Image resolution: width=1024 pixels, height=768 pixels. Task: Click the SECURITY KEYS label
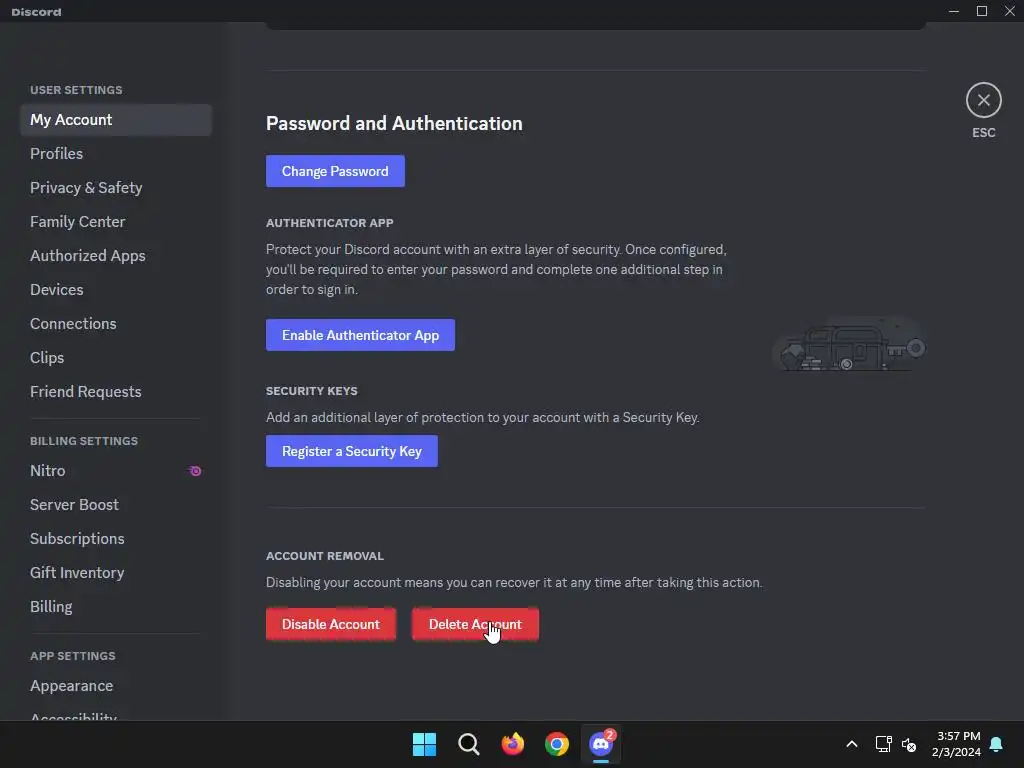click(x=312, y=391)
